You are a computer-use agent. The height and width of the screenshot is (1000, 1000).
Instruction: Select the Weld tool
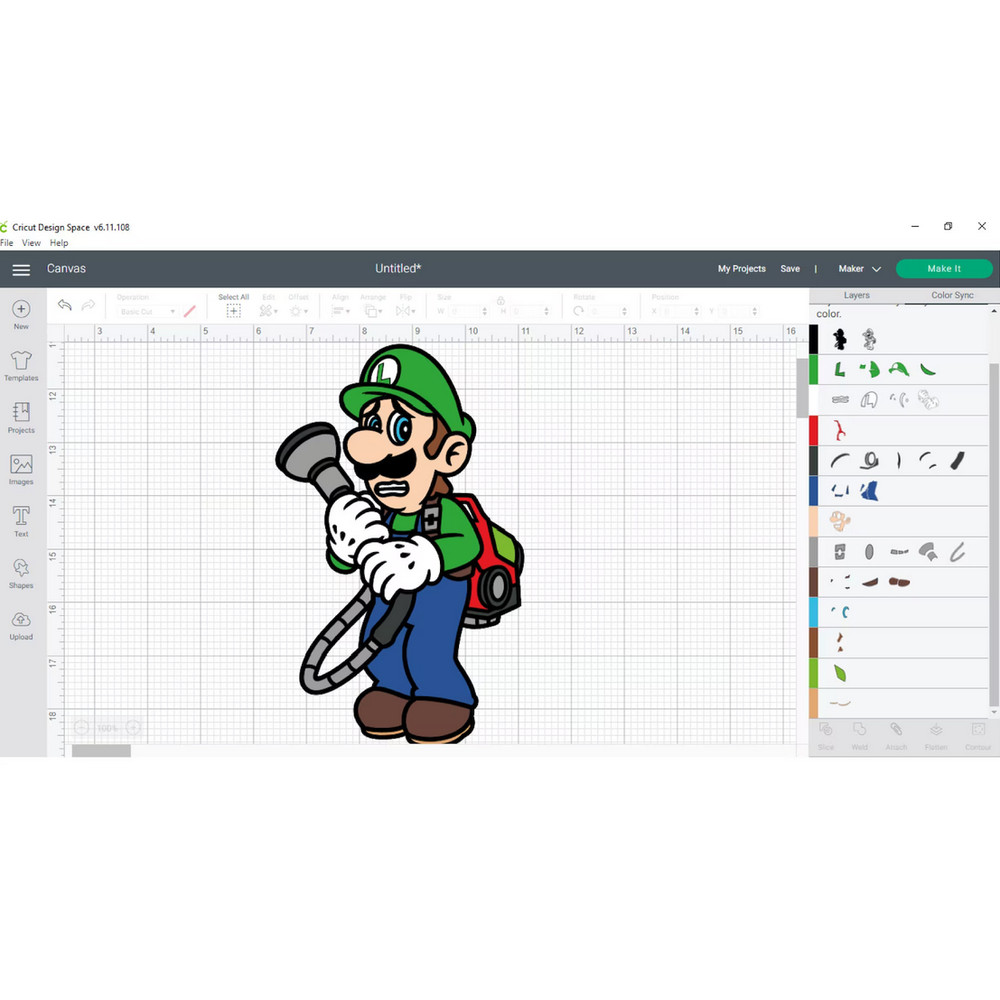point(859,735)
